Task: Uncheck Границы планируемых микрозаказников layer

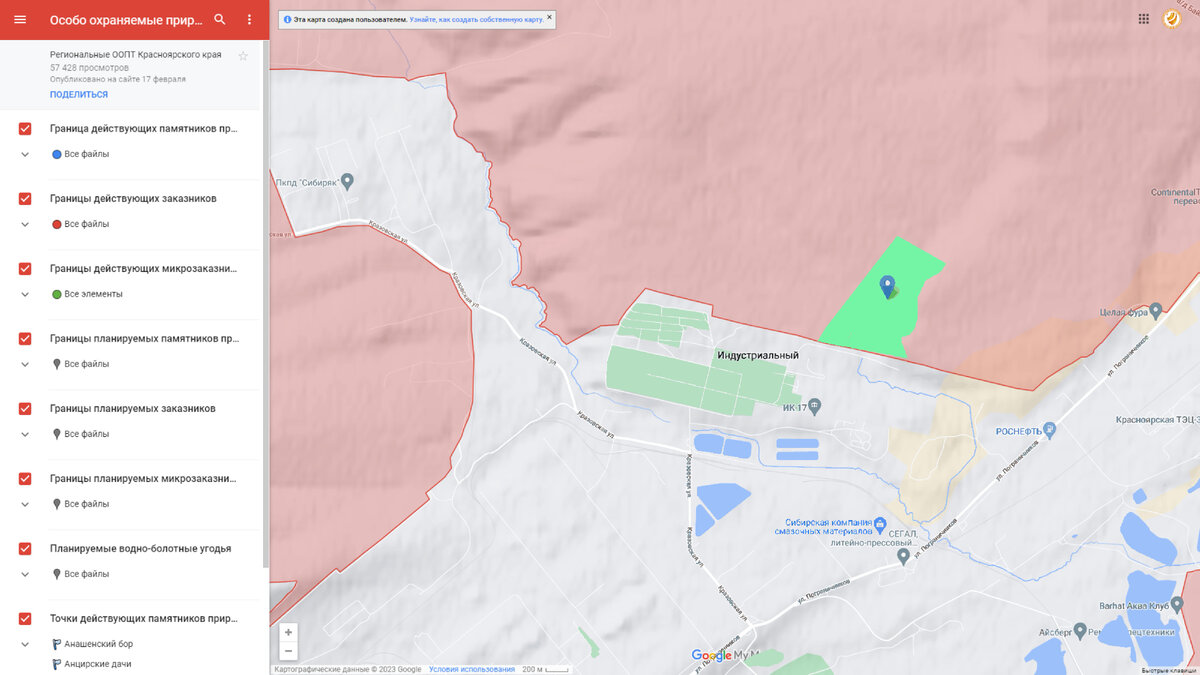Action: click(25, 479)
